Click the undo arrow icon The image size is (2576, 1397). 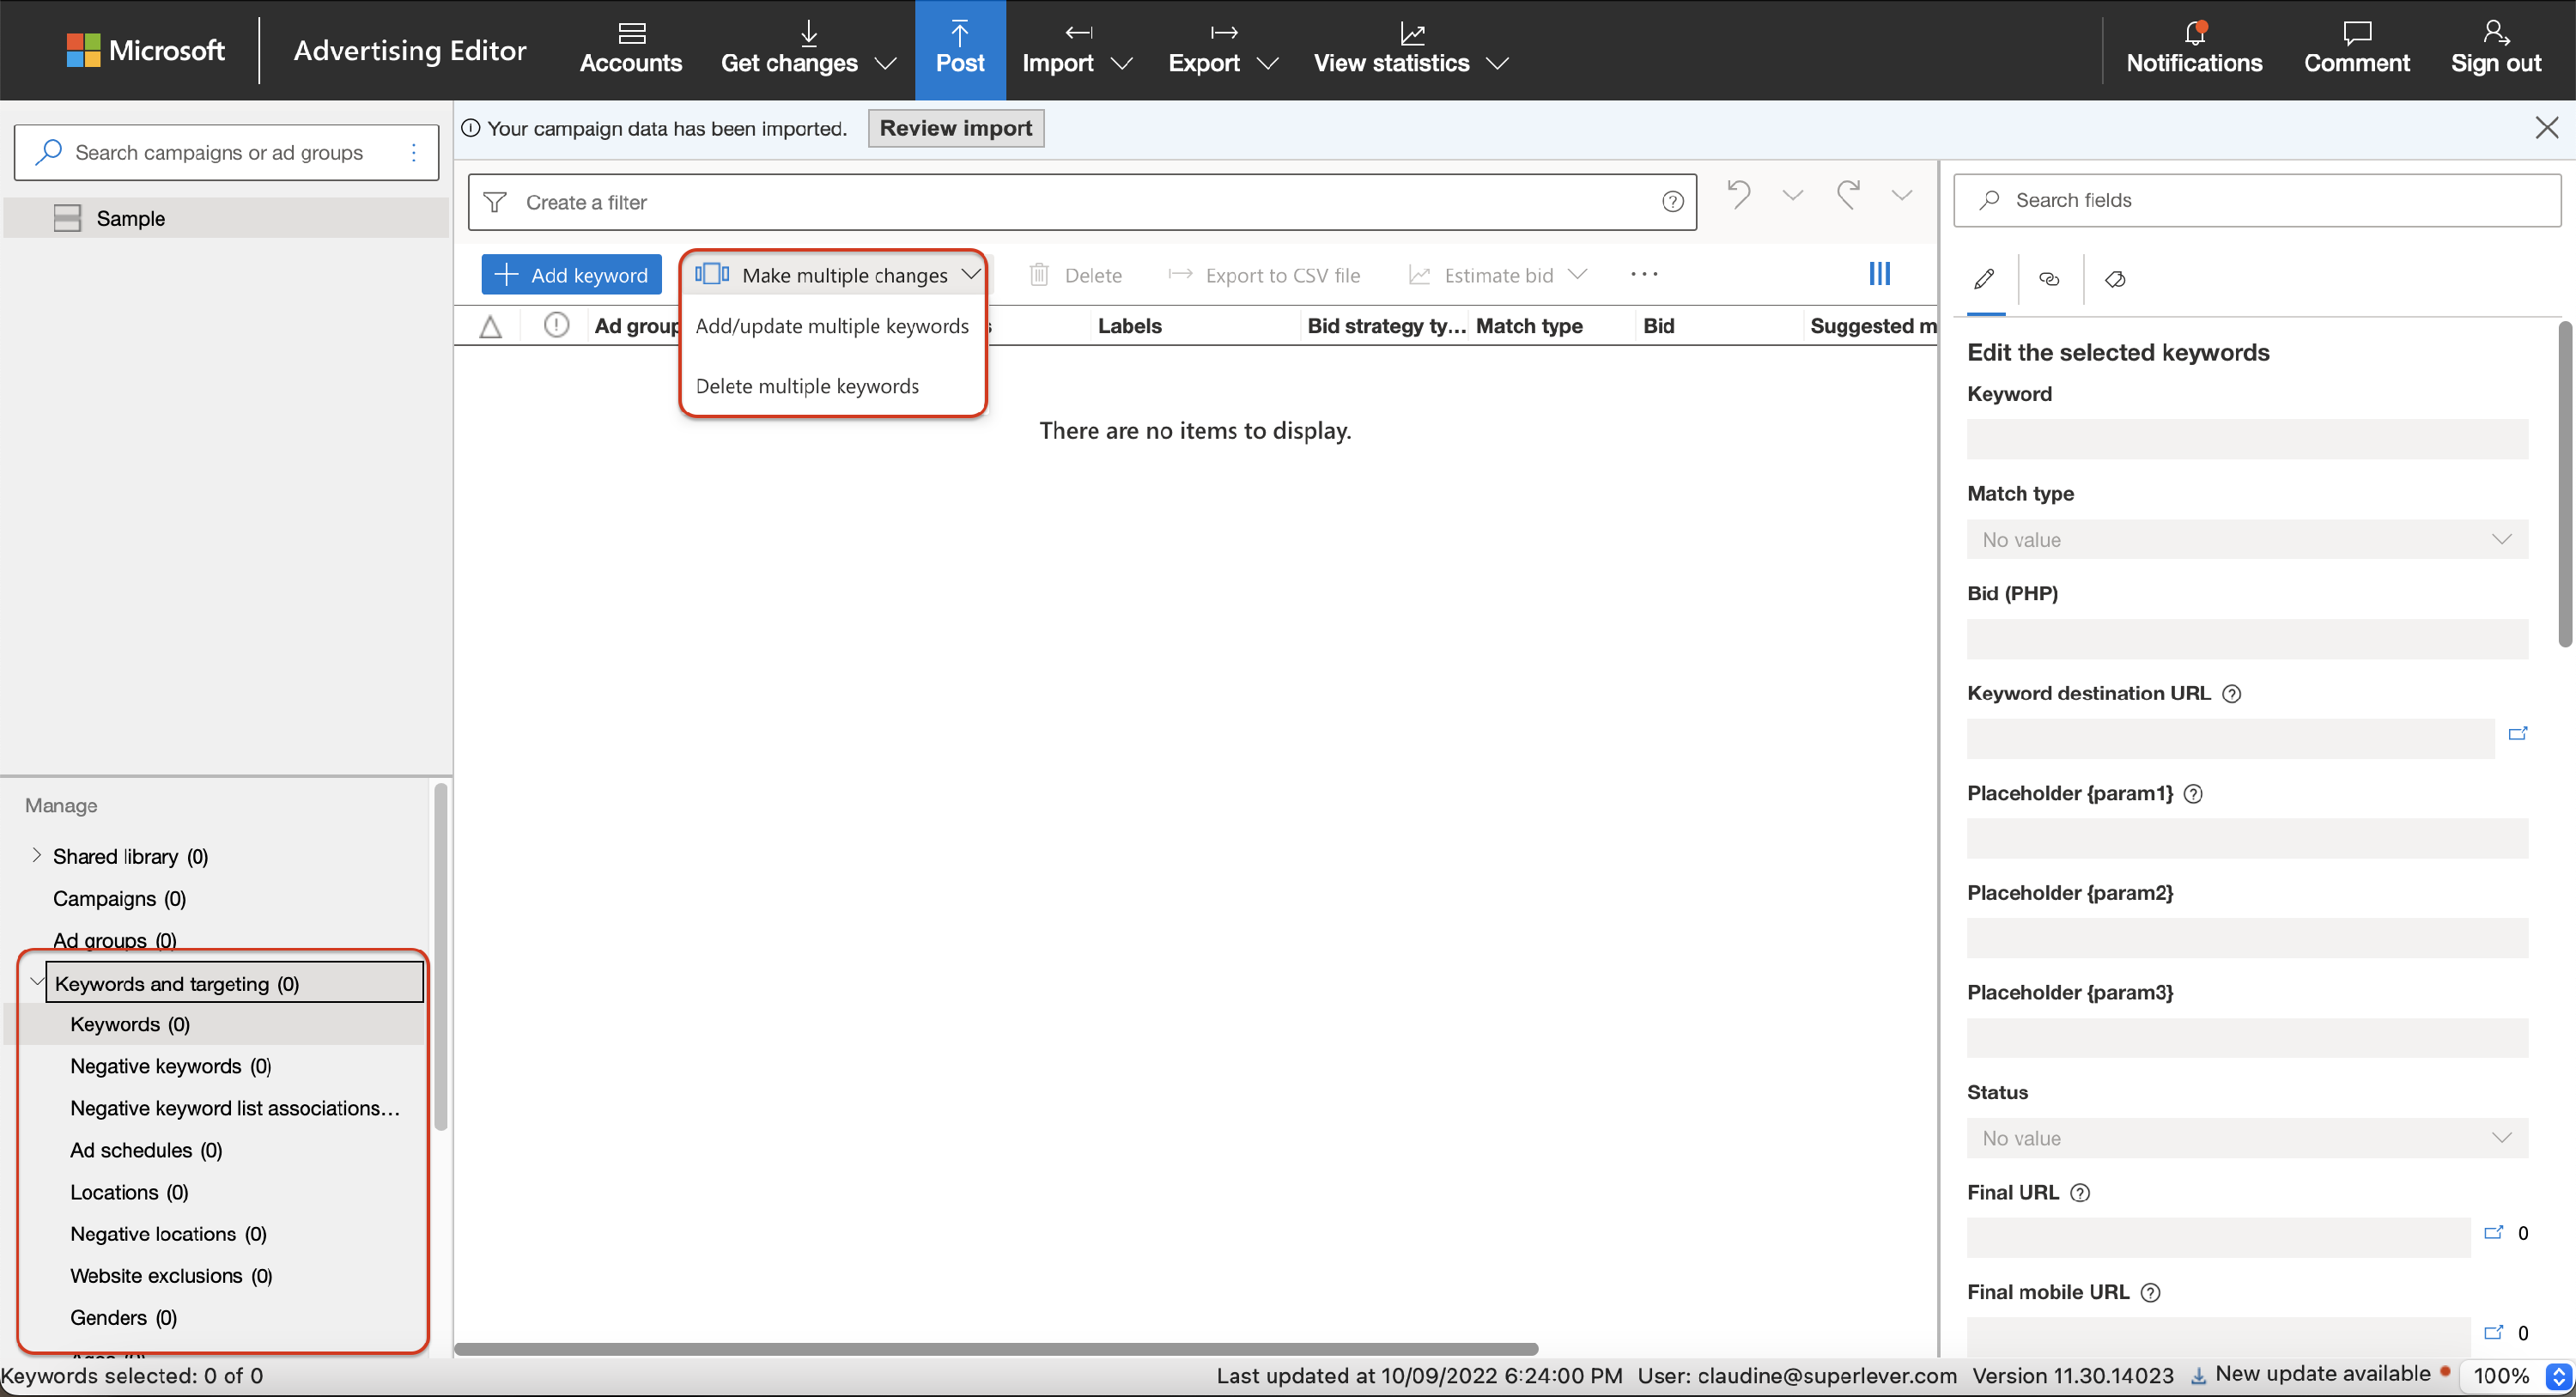pyautogui.click(x=1739, y=194)
